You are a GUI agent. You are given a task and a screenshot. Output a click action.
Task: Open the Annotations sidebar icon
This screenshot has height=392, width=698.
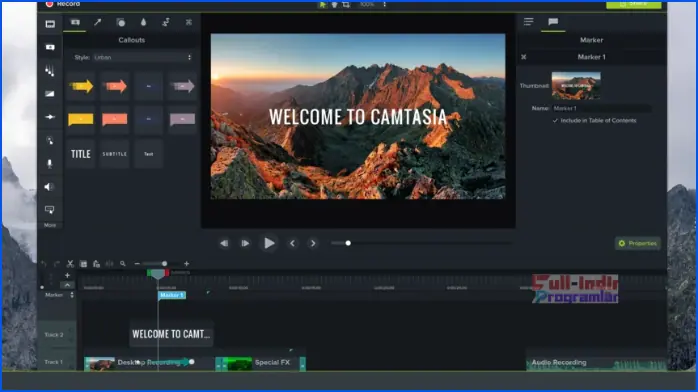pos(50,47)
